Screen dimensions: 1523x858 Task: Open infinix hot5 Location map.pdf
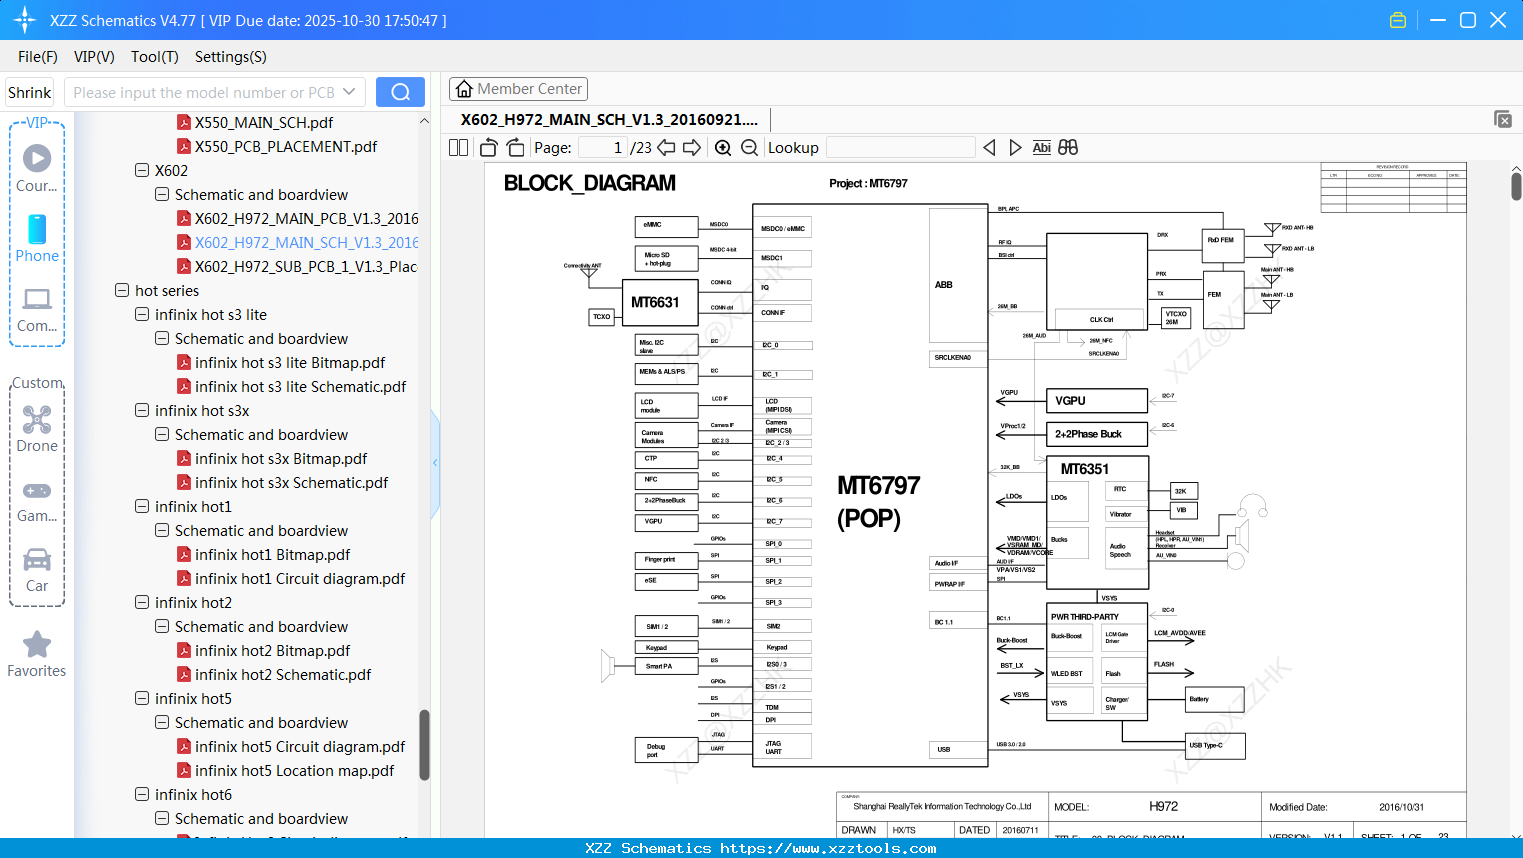285,770
